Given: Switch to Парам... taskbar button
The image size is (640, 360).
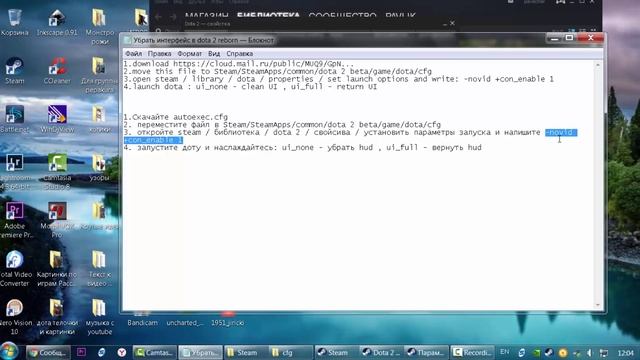Looking at the screenshot, I should point(427,352).
